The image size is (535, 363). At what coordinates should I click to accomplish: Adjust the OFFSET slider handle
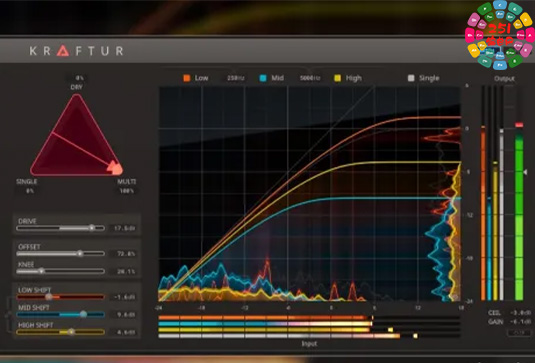click(80, 253)
